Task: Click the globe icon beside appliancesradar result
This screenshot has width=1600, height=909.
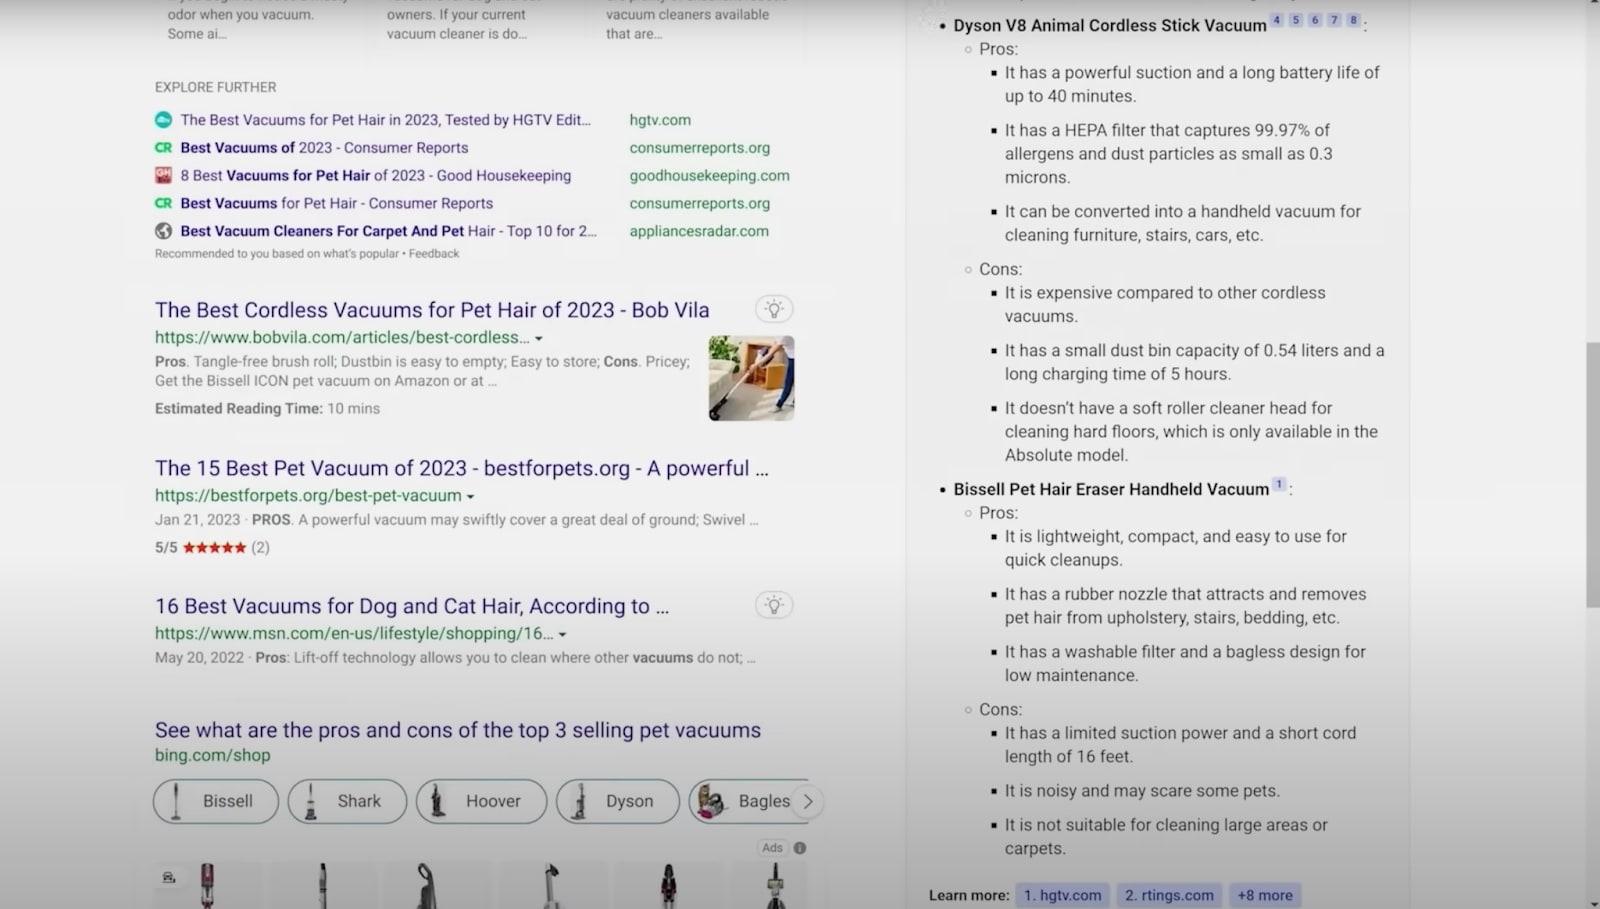Action: 163,231
